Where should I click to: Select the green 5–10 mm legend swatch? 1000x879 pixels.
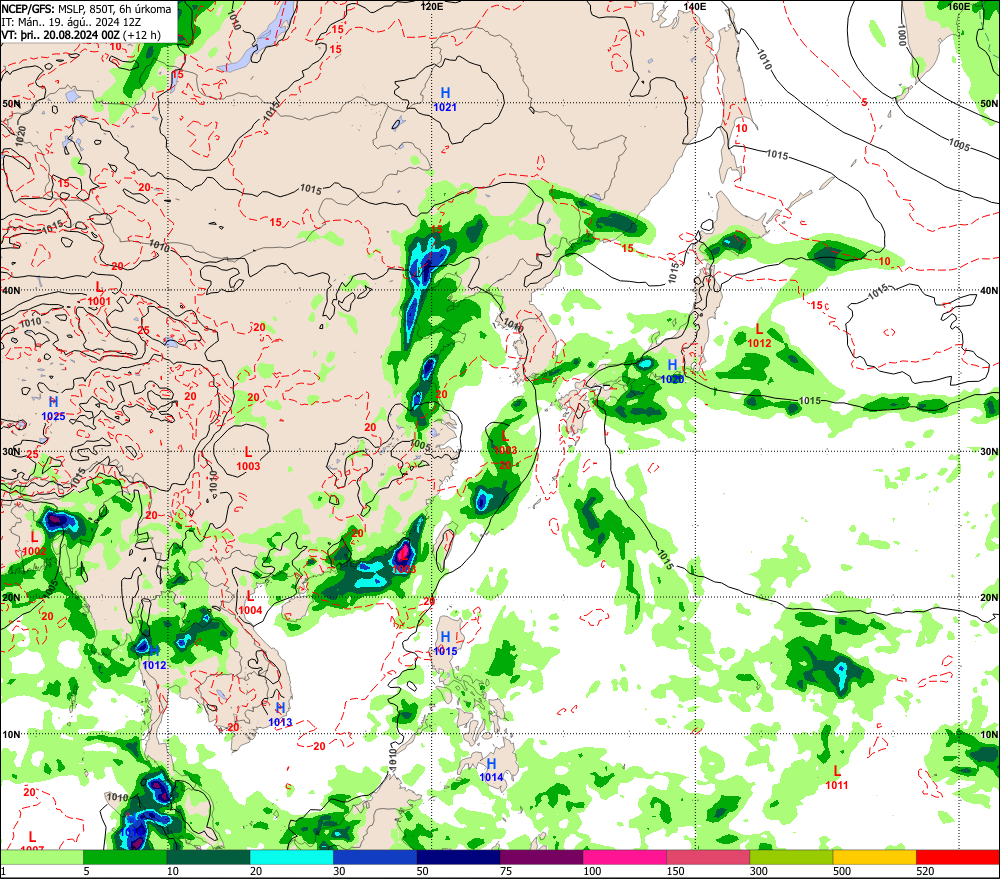pos(125,857)
